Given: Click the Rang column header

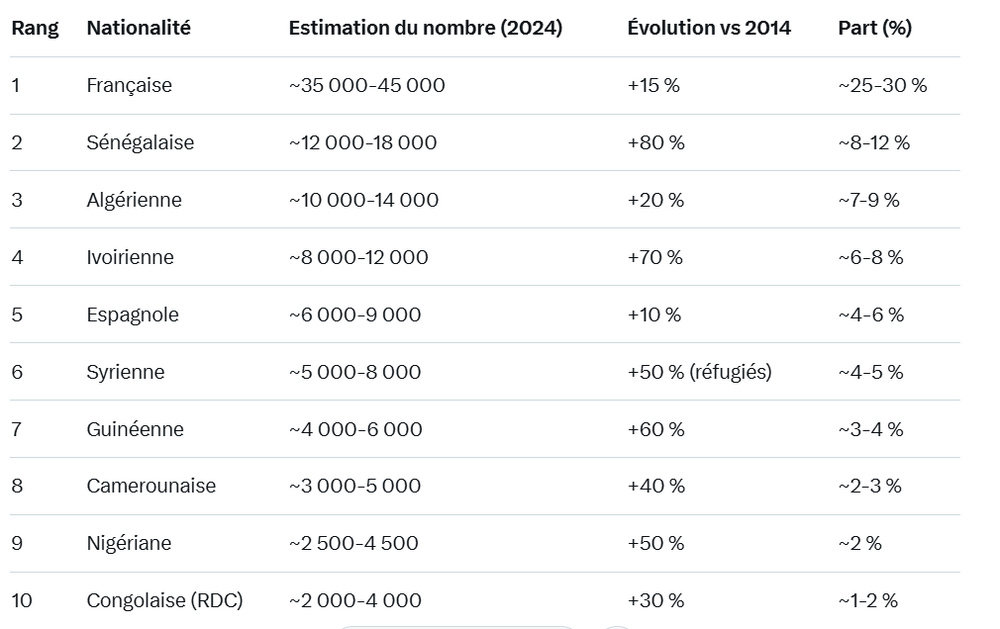Looking at the screenshot, I should coord(35,28).
